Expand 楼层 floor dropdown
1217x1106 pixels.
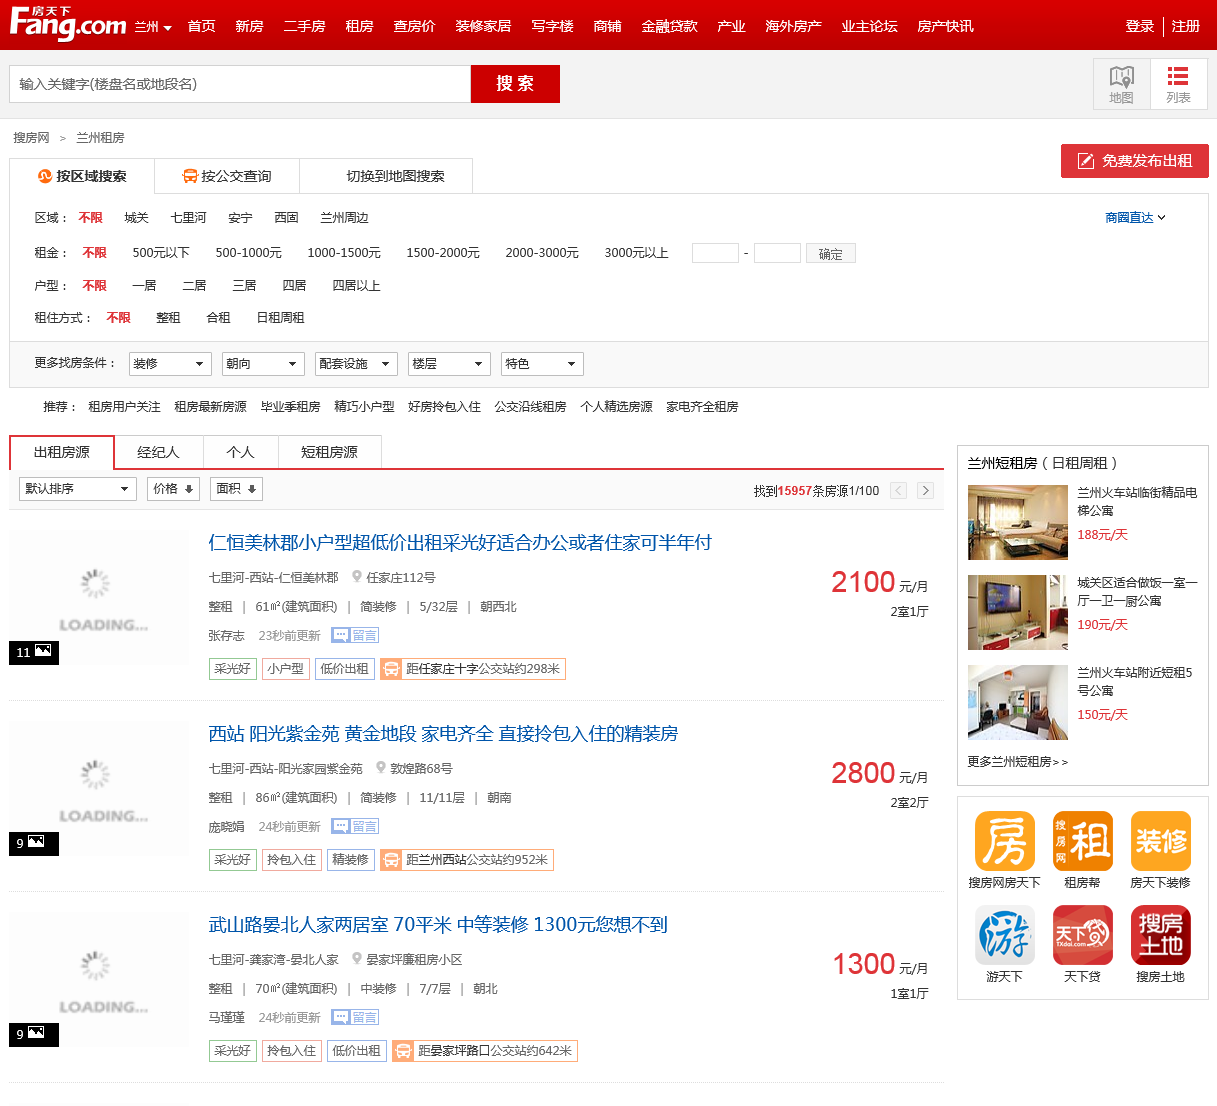pyautogui.click(x=449, y=364)
